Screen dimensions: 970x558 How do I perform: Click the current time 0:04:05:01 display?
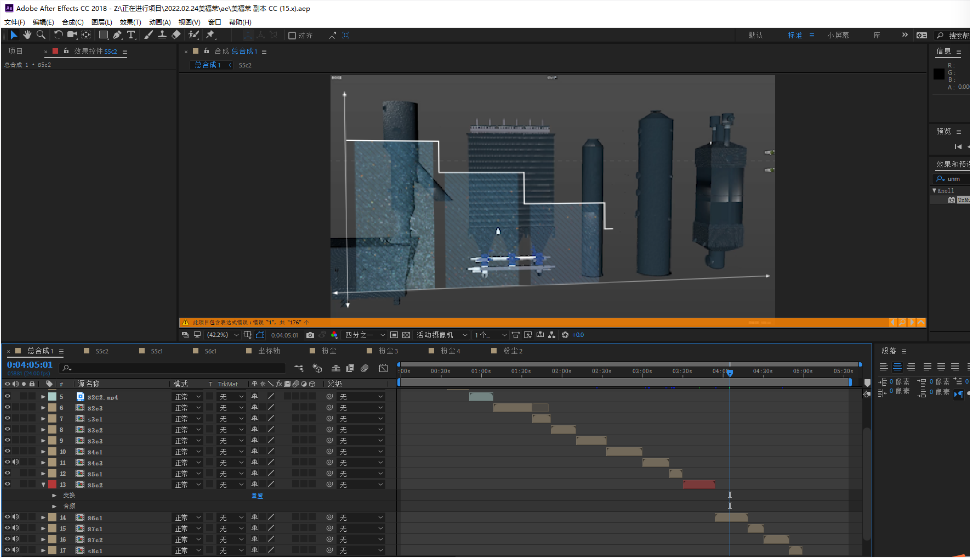pyautogui.click(x=30, y=365)
